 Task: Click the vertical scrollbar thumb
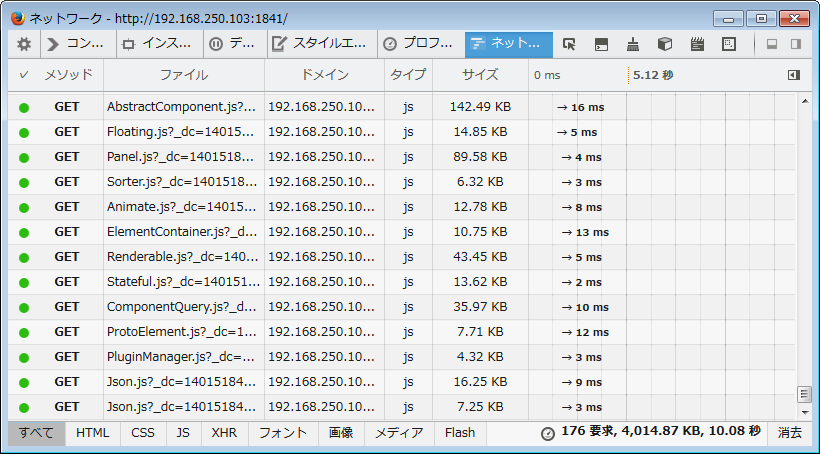804,394
